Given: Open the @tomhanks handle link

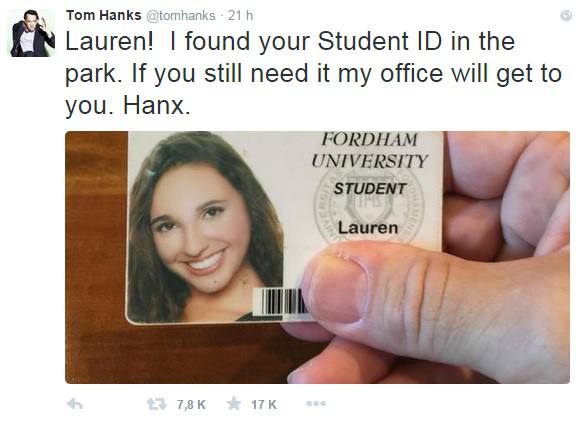Looking at the screenshot, I should pyautogui.click(x=181, y=16).
